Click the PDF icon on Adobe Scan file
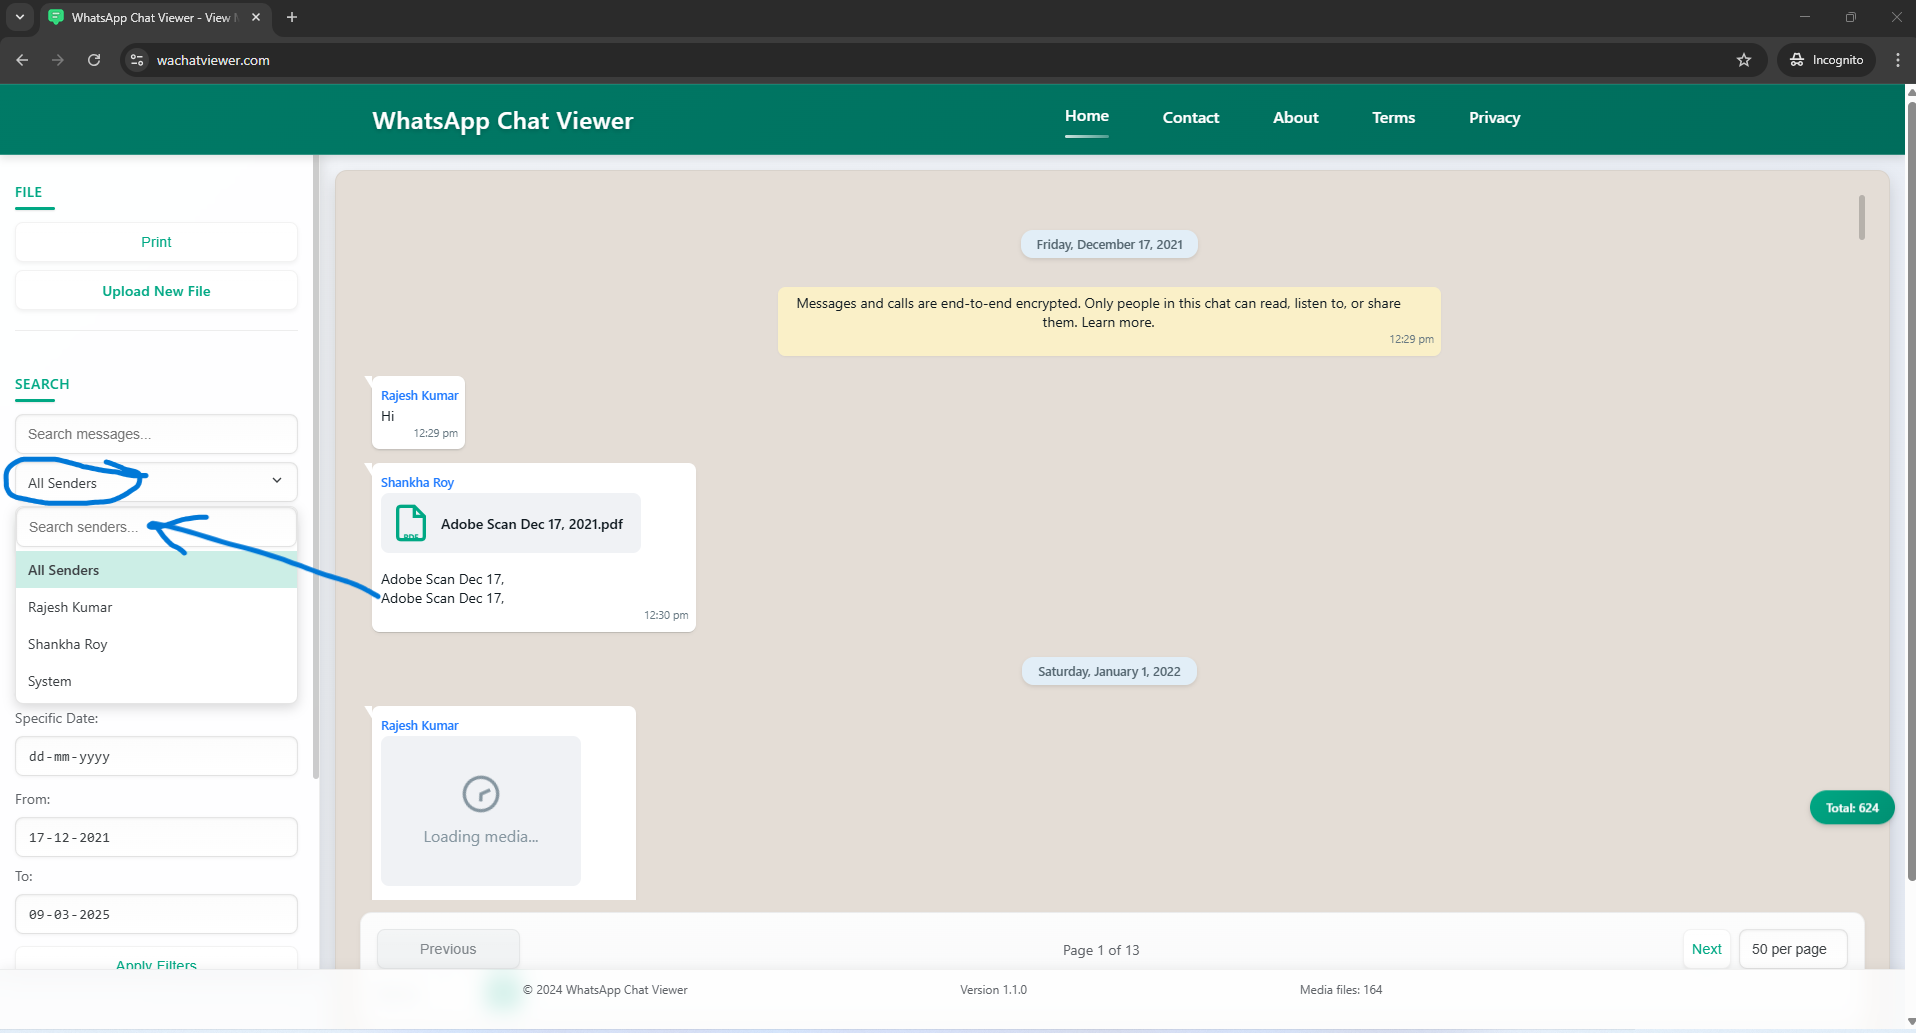Viewport: 1916px width, 1033px height. tap(410, 523)
